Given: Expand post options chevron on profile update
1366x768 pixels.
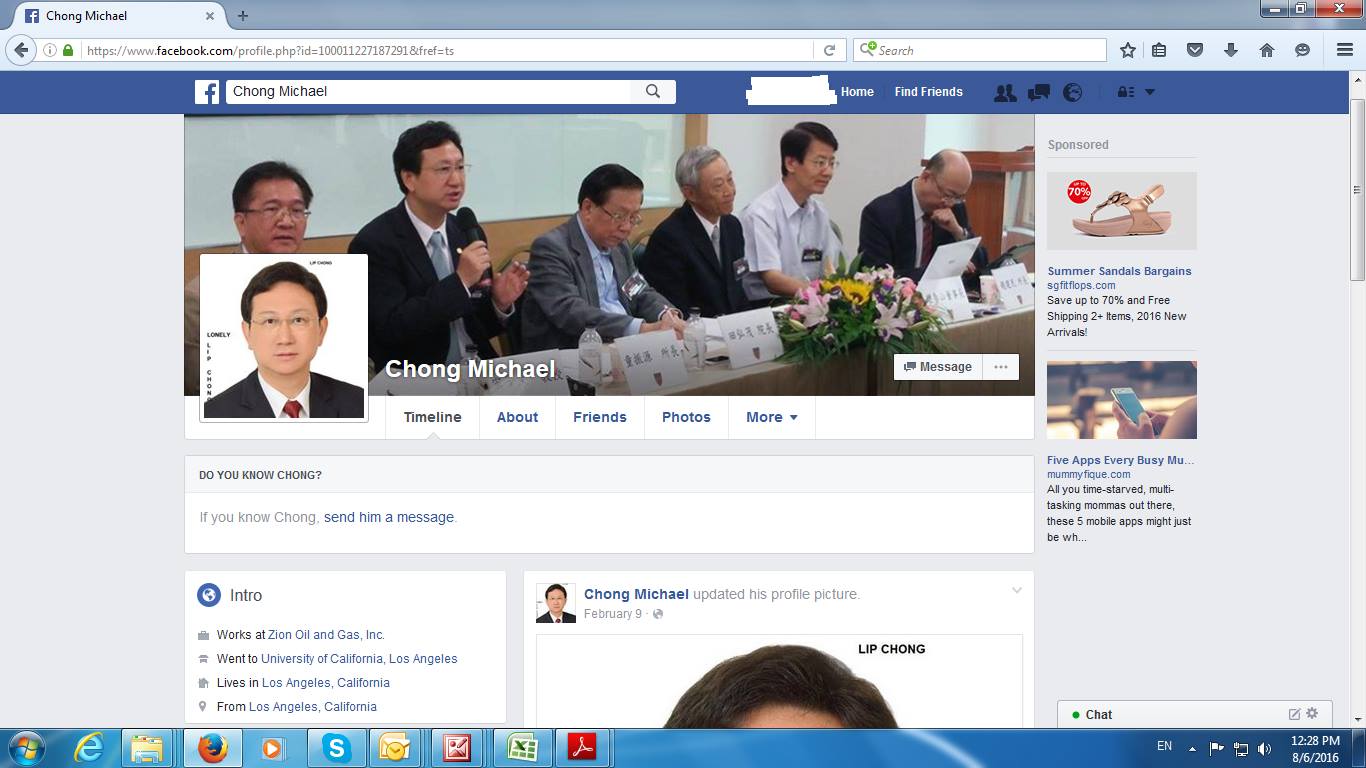Looking at the screenshot, I should click(x=1016, y=591).
